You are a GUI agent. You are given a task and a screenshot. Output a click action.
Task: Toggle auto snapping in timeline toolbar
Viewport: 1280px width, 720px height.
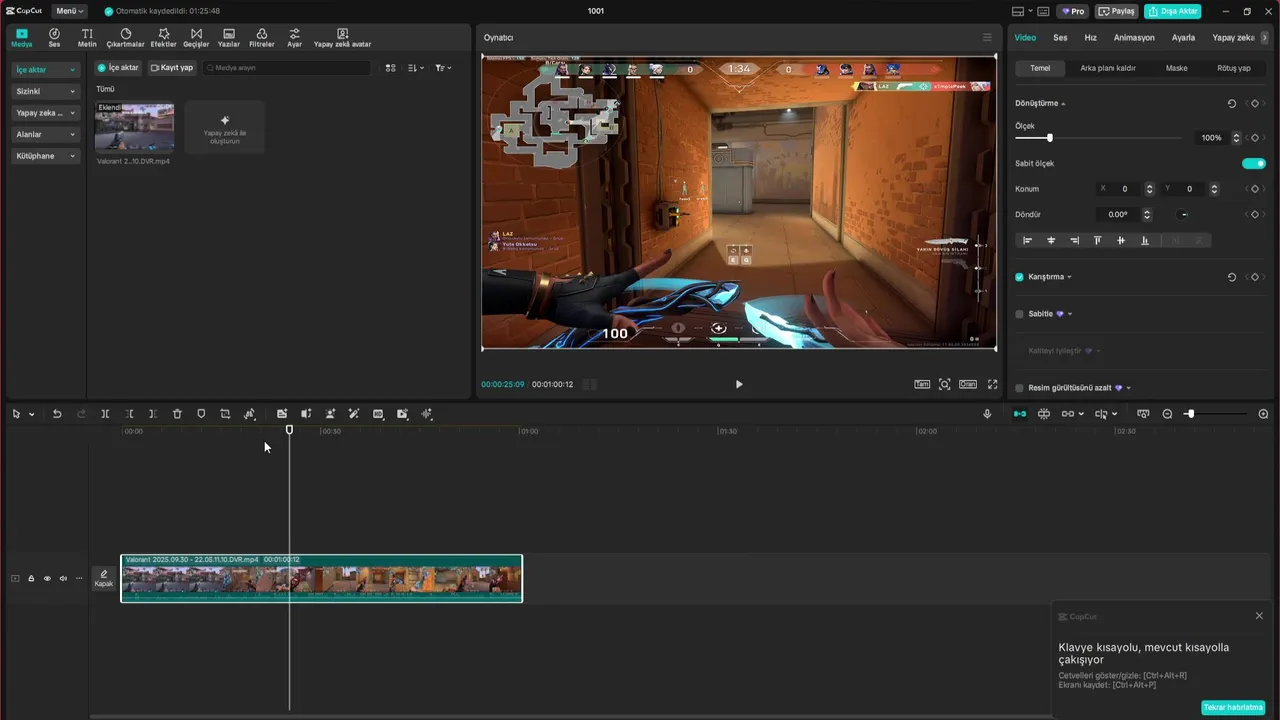point(1044,414)
